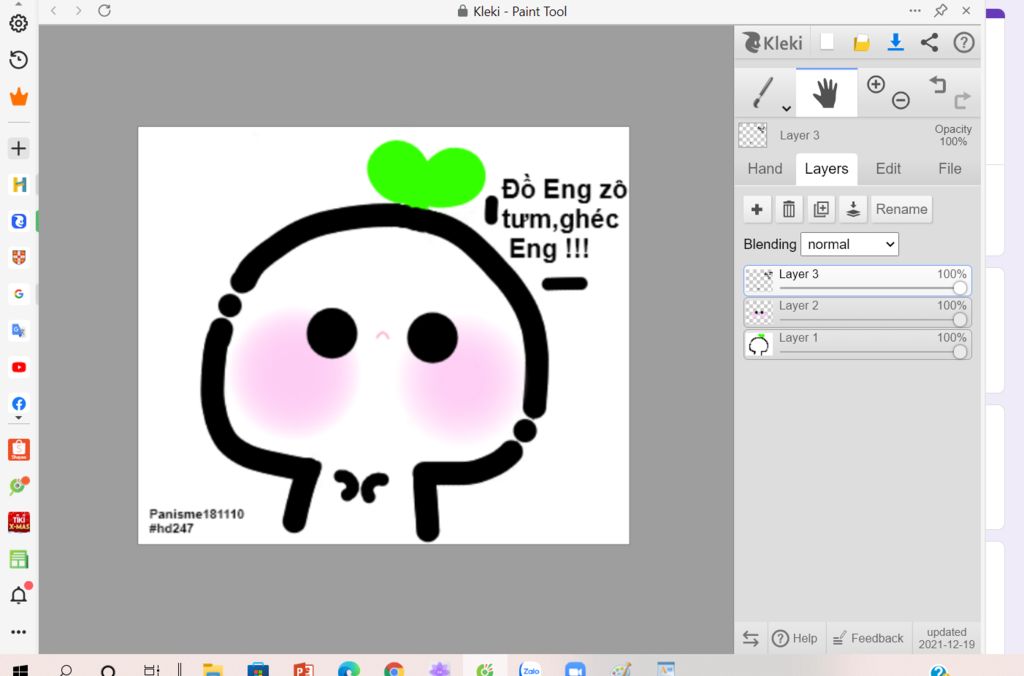Open history from the sidebar

click(19, 60)
